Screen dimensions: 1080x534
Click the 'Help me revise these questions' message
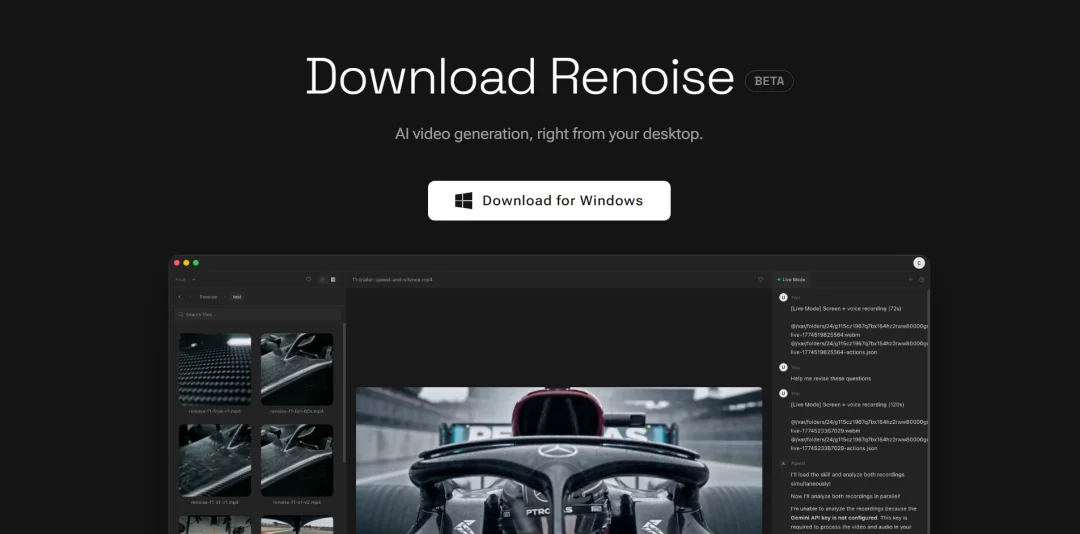(x=831, y=378)
